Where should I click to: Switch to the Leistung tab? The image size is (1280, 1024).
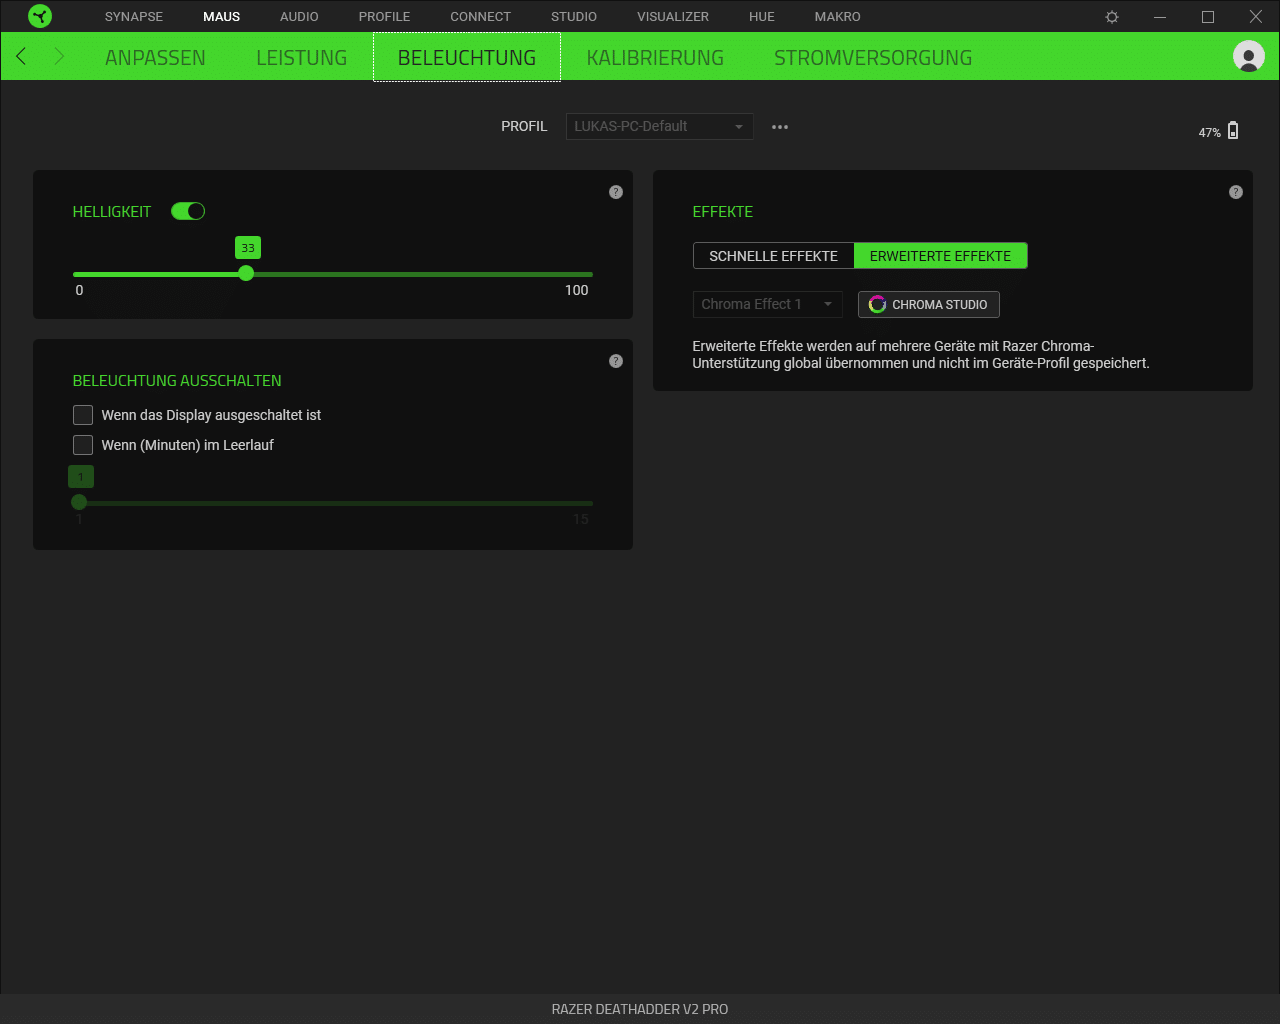301,58
